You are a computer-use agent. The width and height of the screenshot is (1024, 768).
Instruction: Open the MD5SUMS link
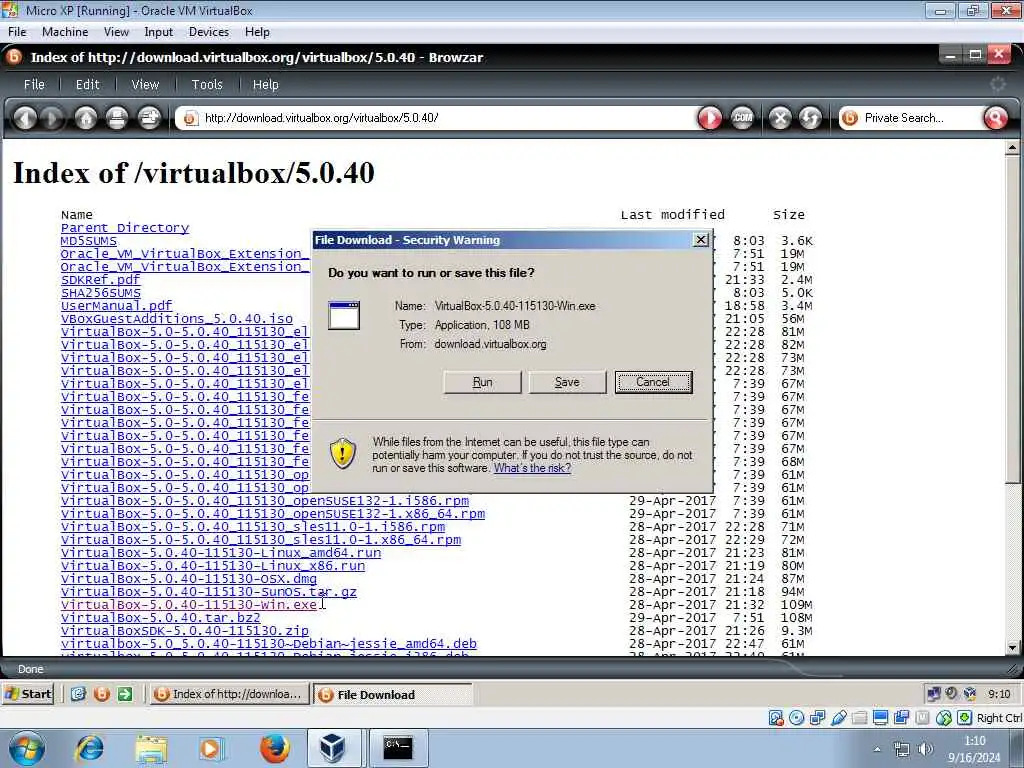pyautogui.click(x=89, y=241)
